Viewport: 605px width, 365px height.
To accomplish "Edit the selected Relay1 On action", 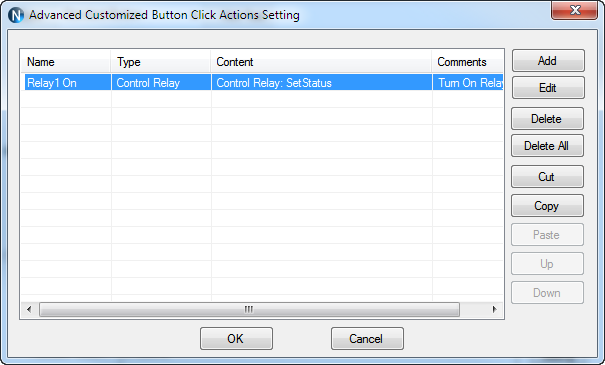I will click(x=548, y=88).
